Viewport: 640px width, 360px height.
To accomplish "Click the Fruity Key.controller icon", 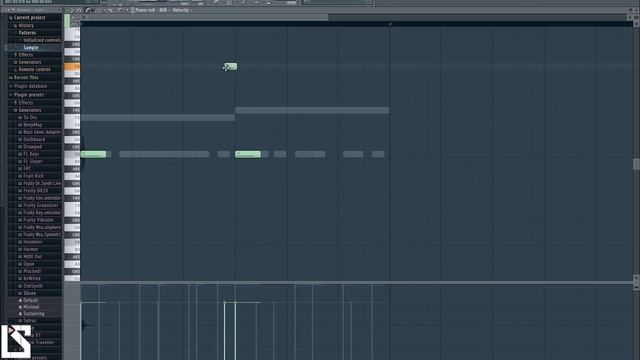I will tap(20, 213).
